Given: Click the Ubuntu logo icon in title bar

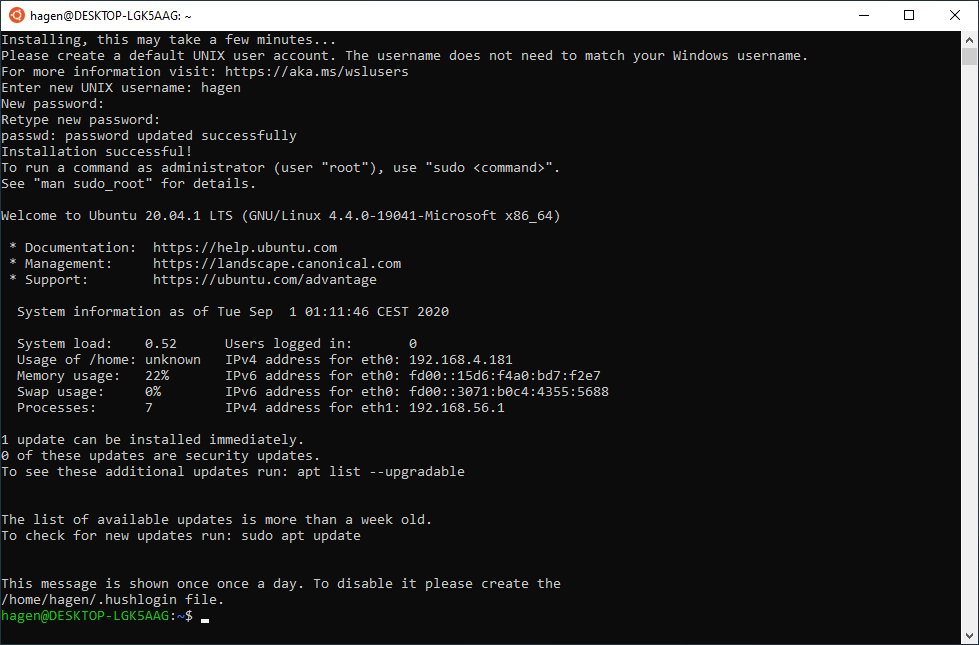Looking at the screenshot, I should (x=17, y=16).
